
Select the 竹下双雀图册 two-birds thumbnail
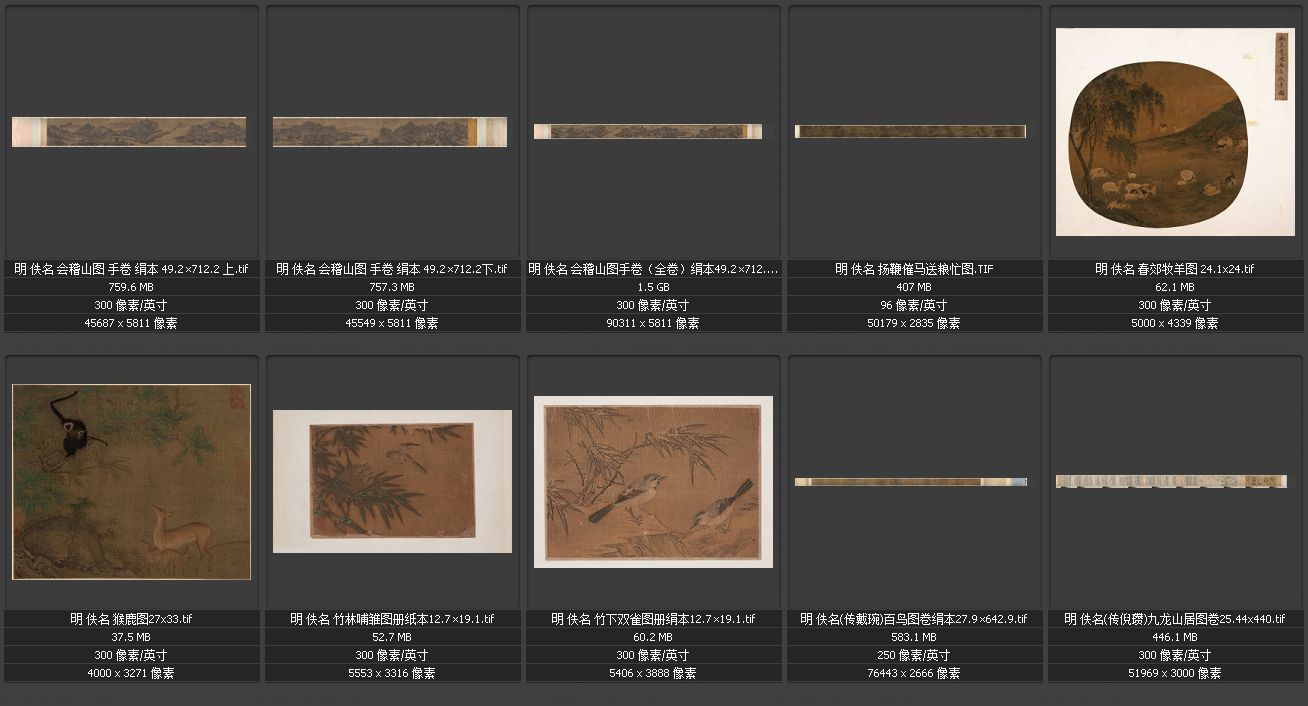click(x=653, y=482)
